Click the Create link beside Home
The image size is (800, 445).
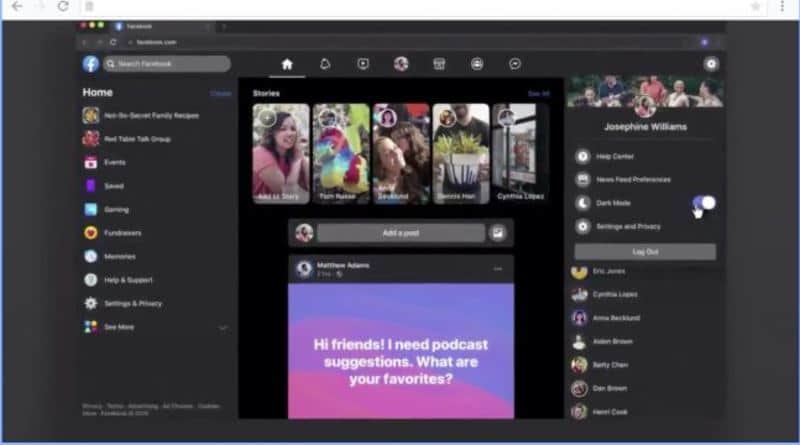click(221, 93)
